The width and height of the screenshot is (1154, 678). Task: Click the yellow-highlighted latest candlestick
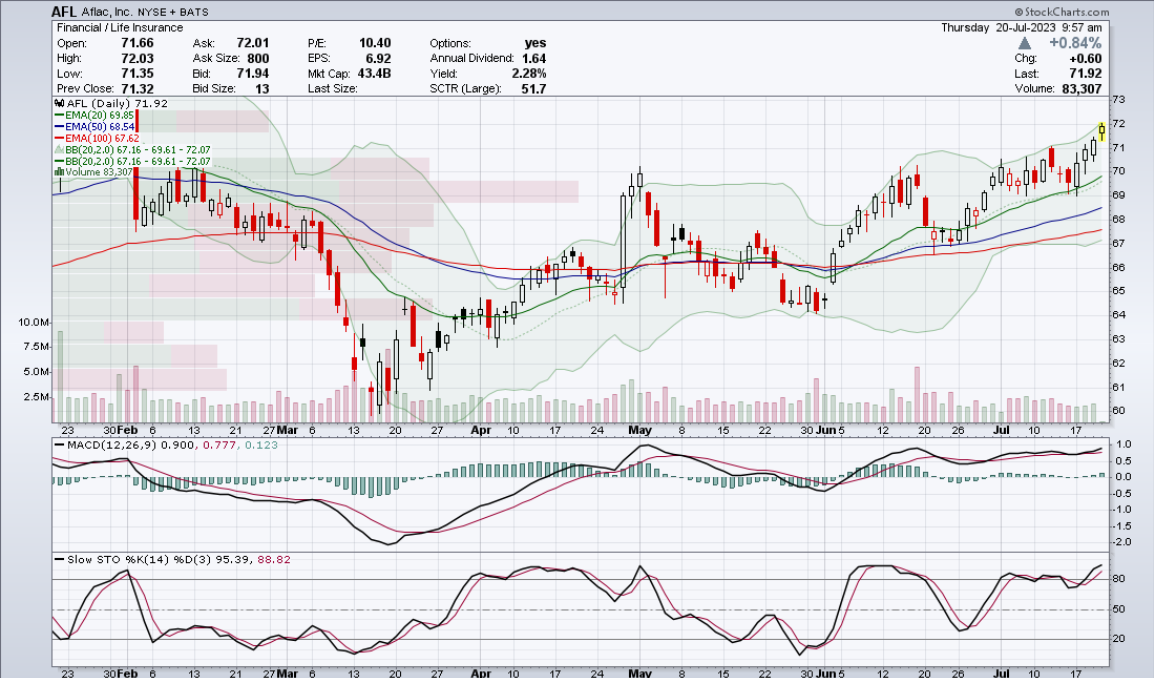[1102, 131]
